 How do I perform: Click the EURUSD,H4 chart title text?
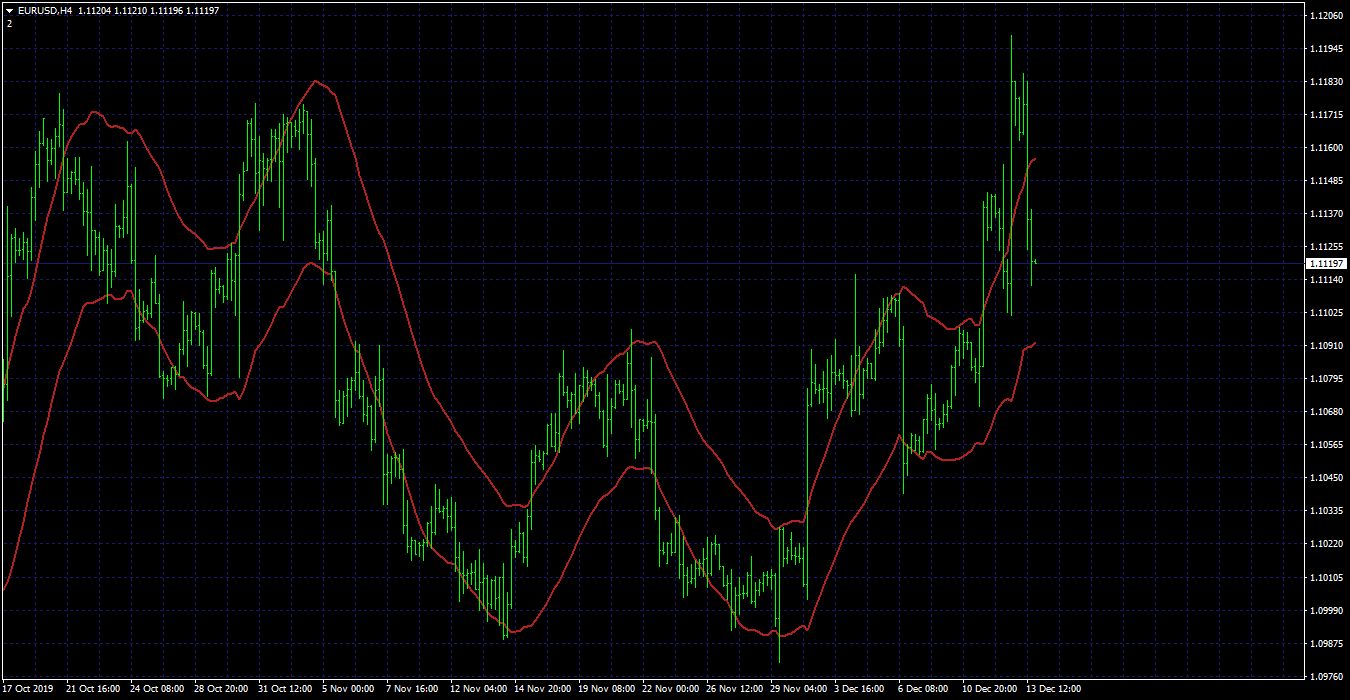pos(45,10)
